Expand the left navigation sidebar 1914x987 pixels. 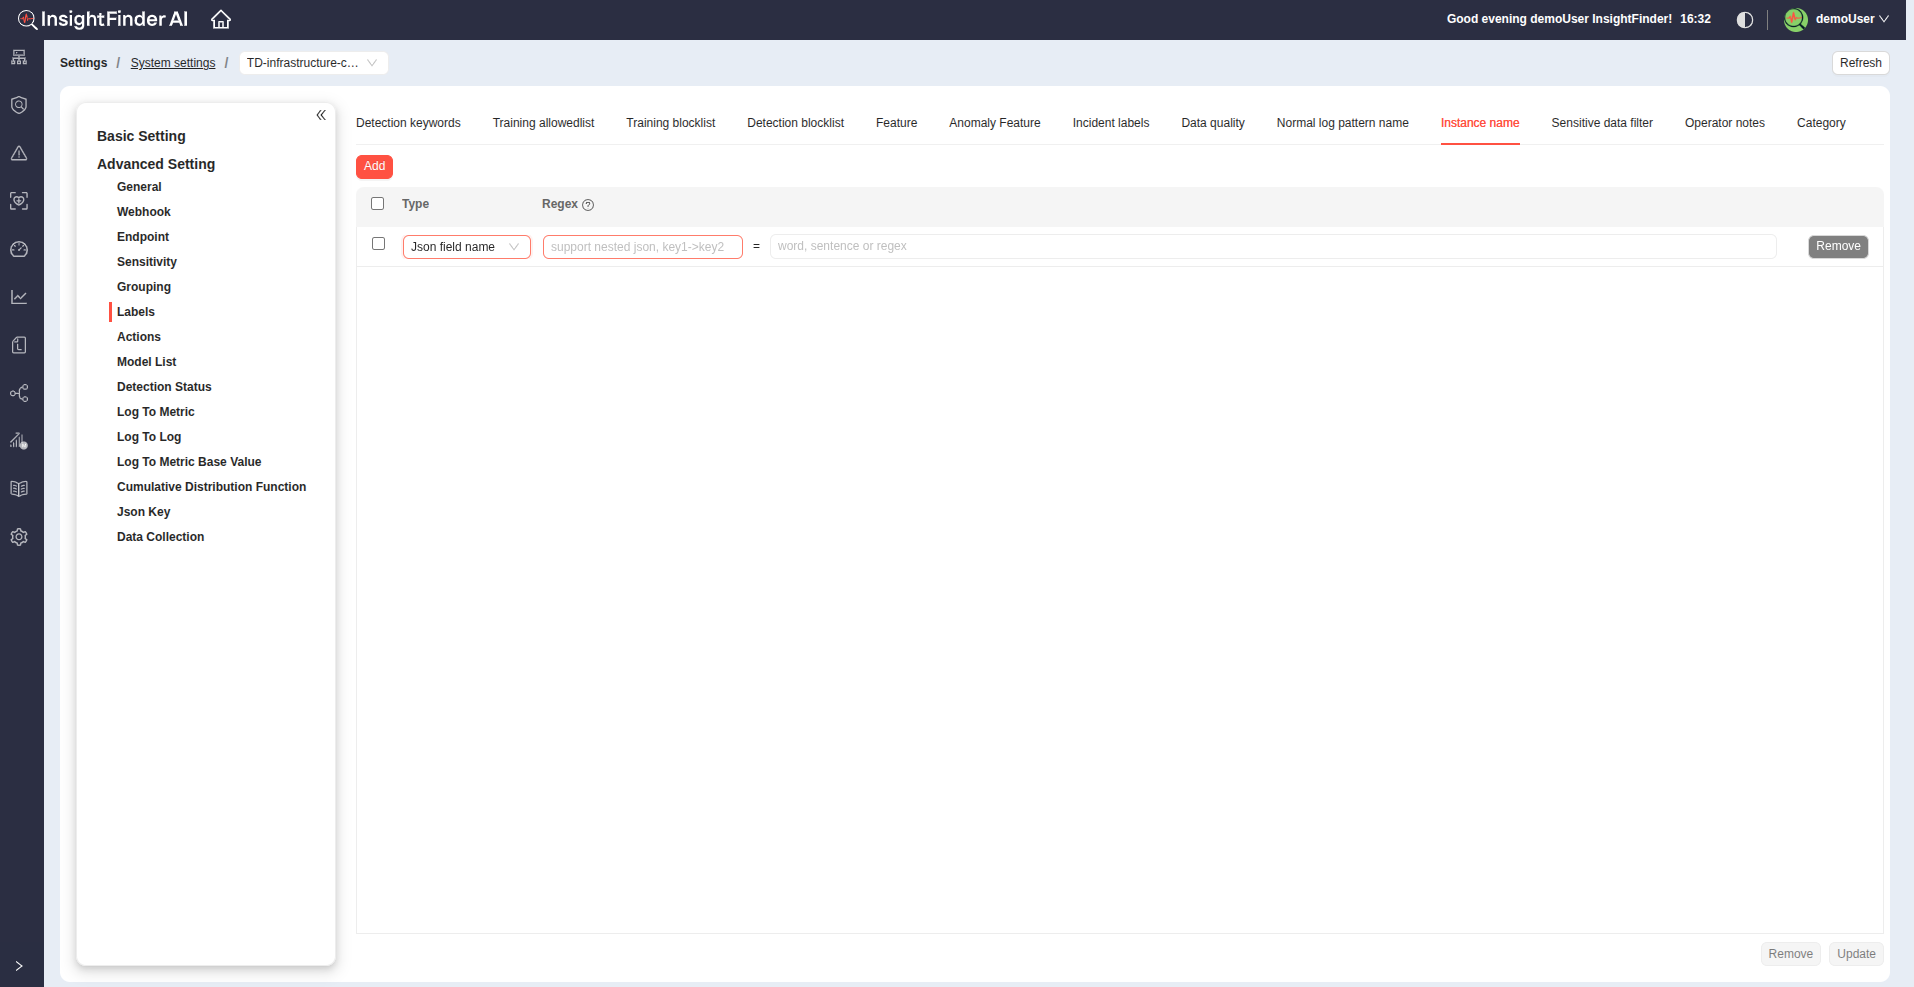19,966
